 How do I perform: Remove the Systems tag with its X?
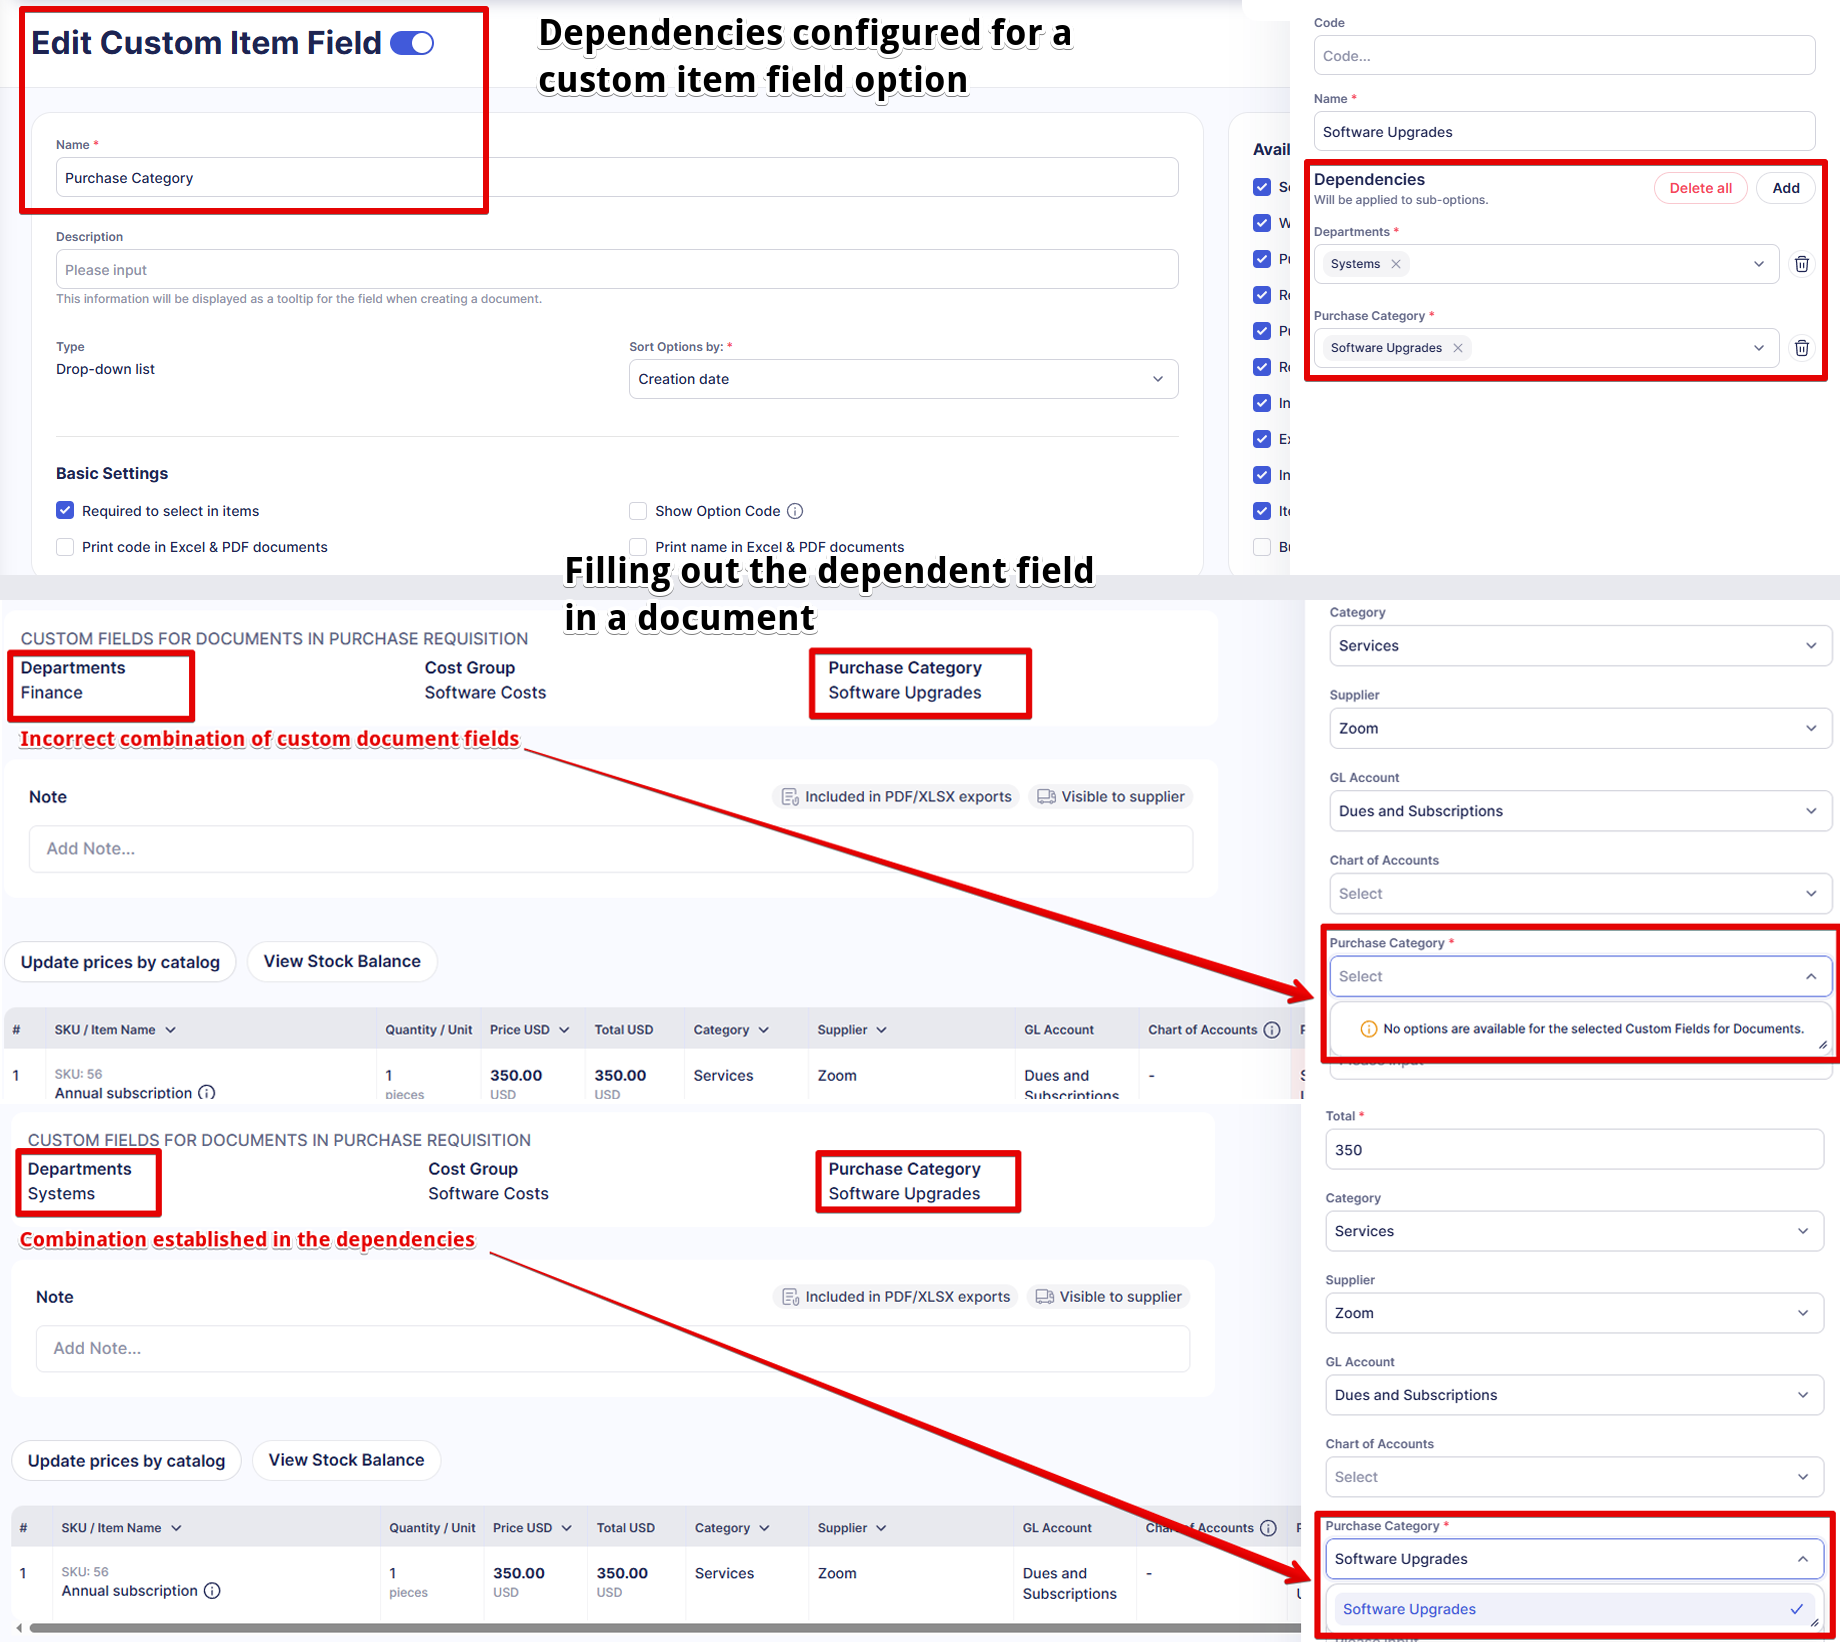[x=1396, y=264]
